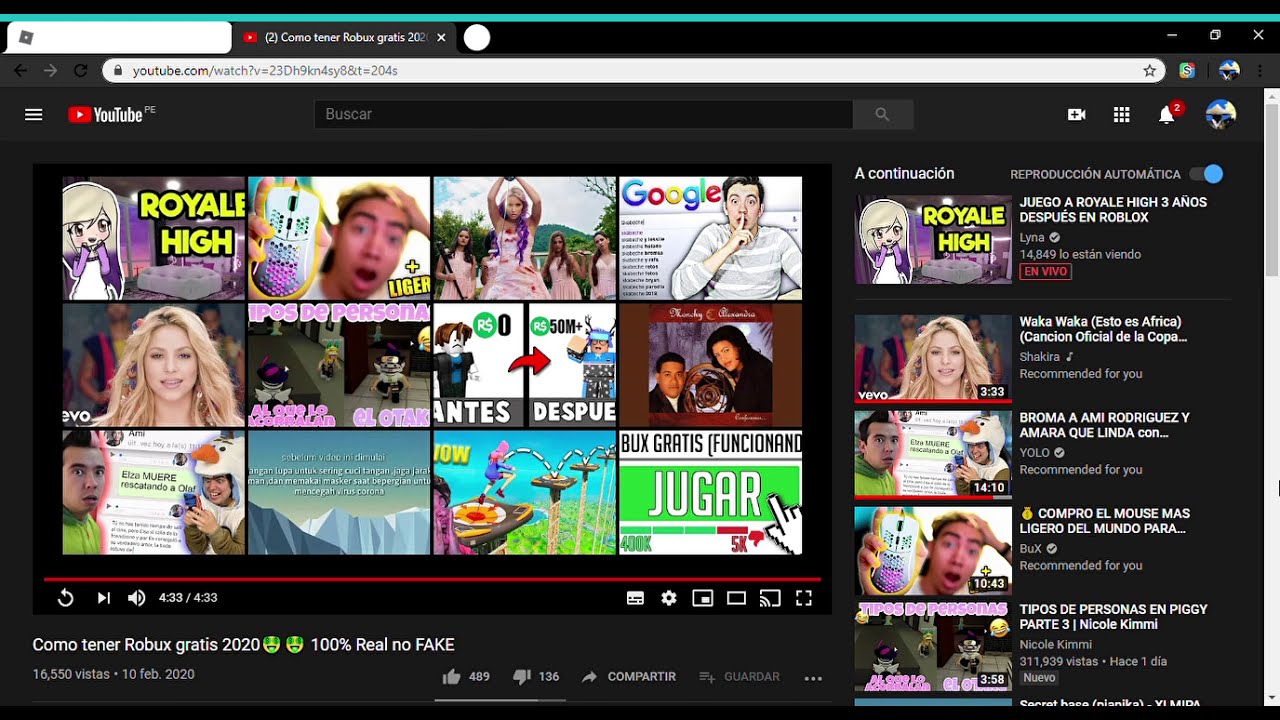Click the browser forward arrow

coord(51,71)
